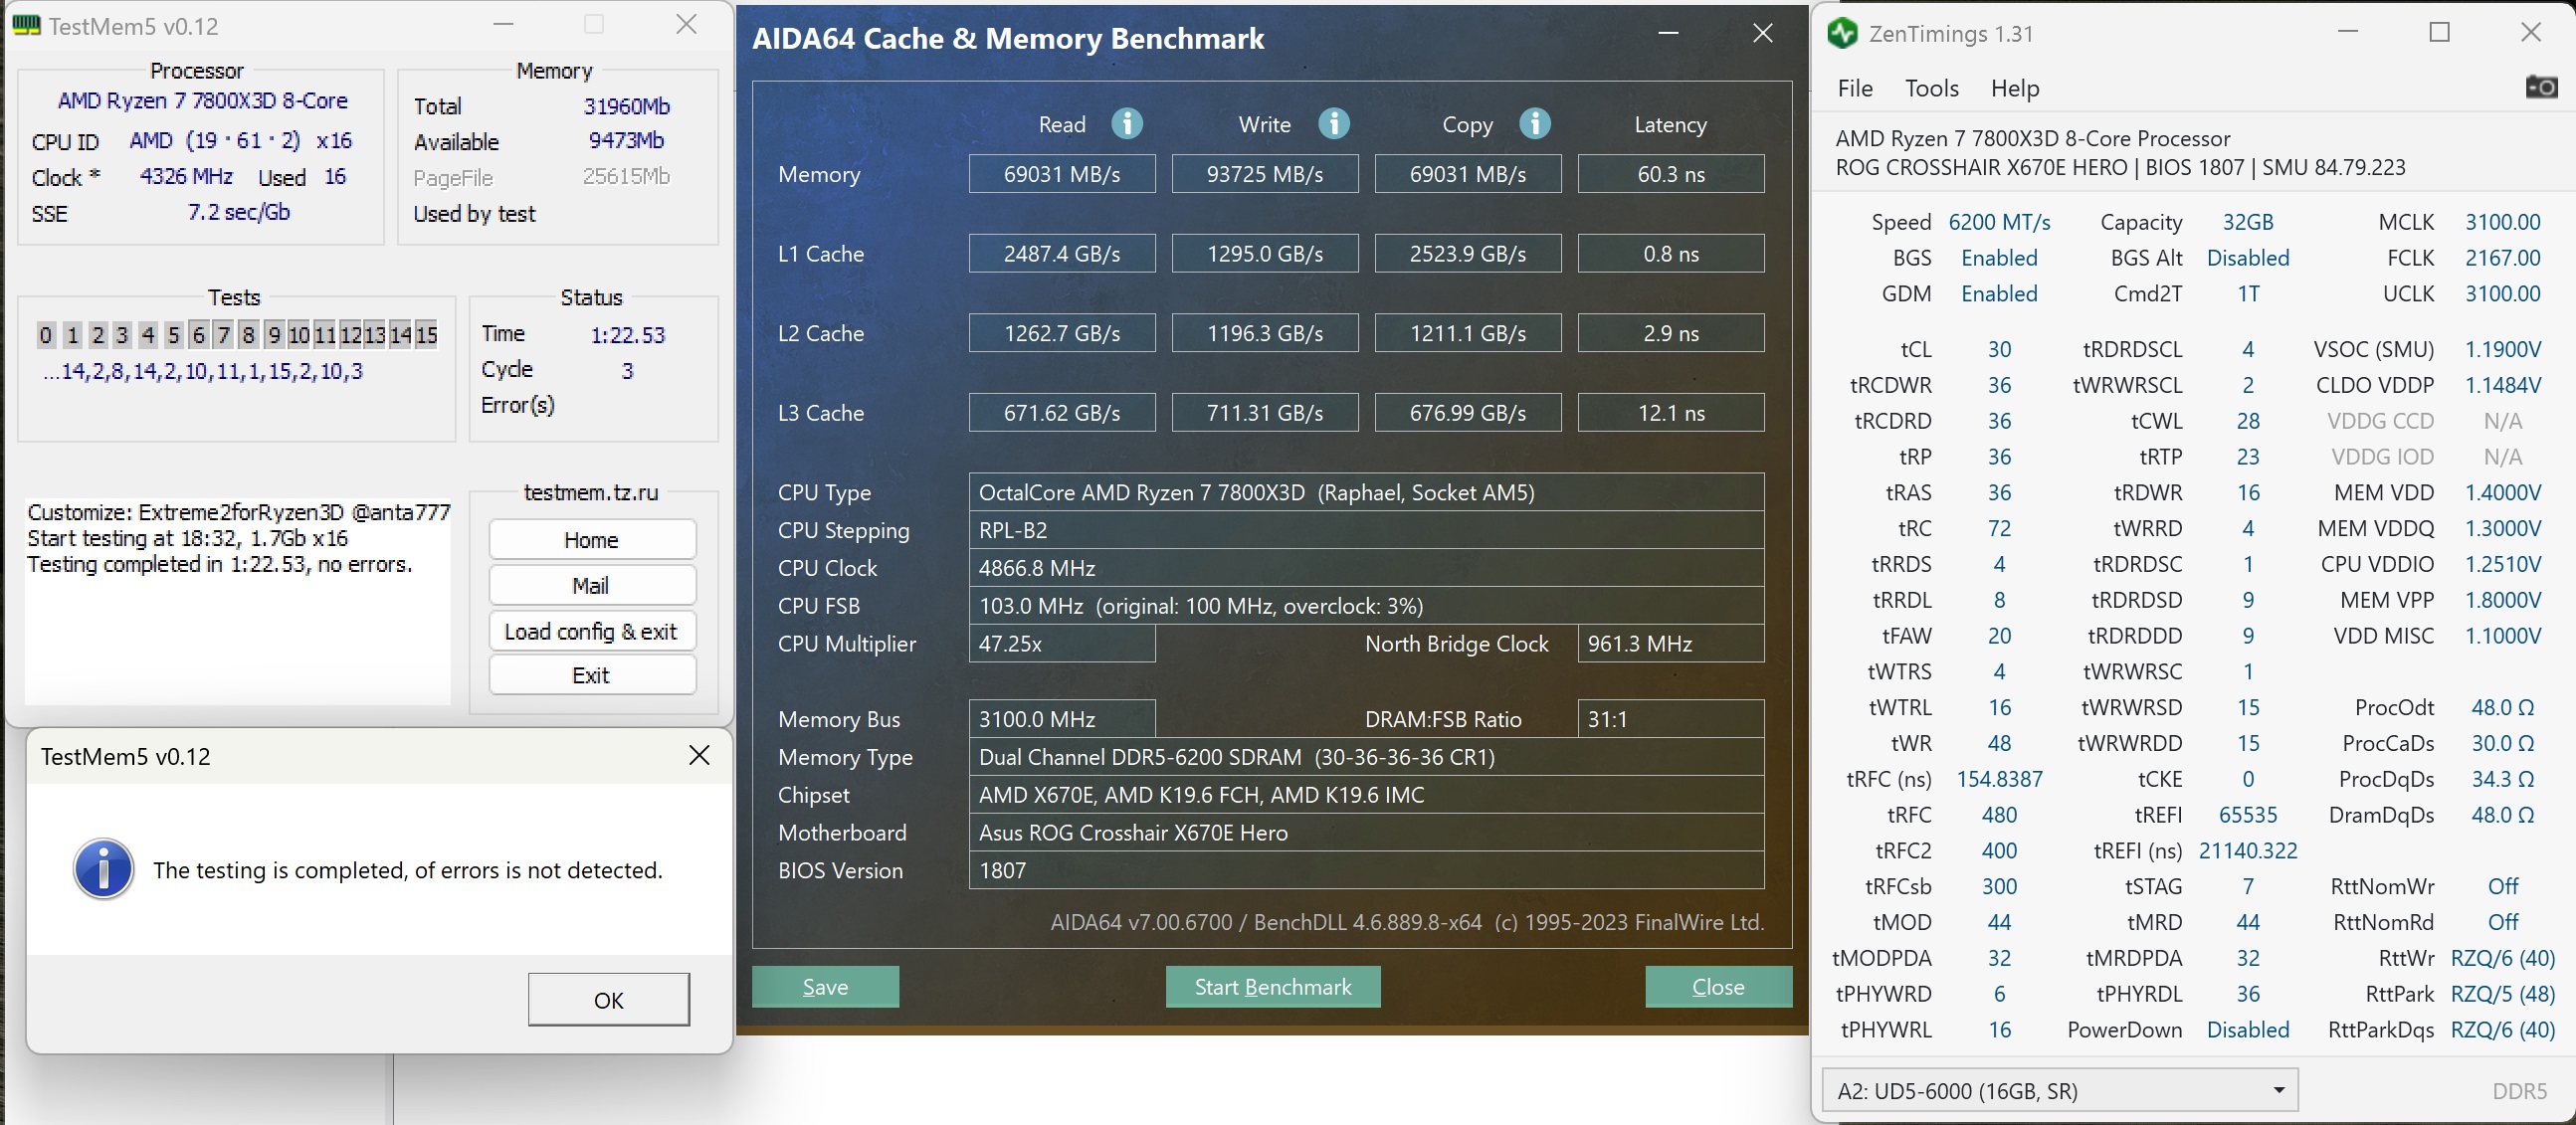Open the Help menu in ZenTimings
Screen dimensions: 2576x1125
(x=2014, y=89)
